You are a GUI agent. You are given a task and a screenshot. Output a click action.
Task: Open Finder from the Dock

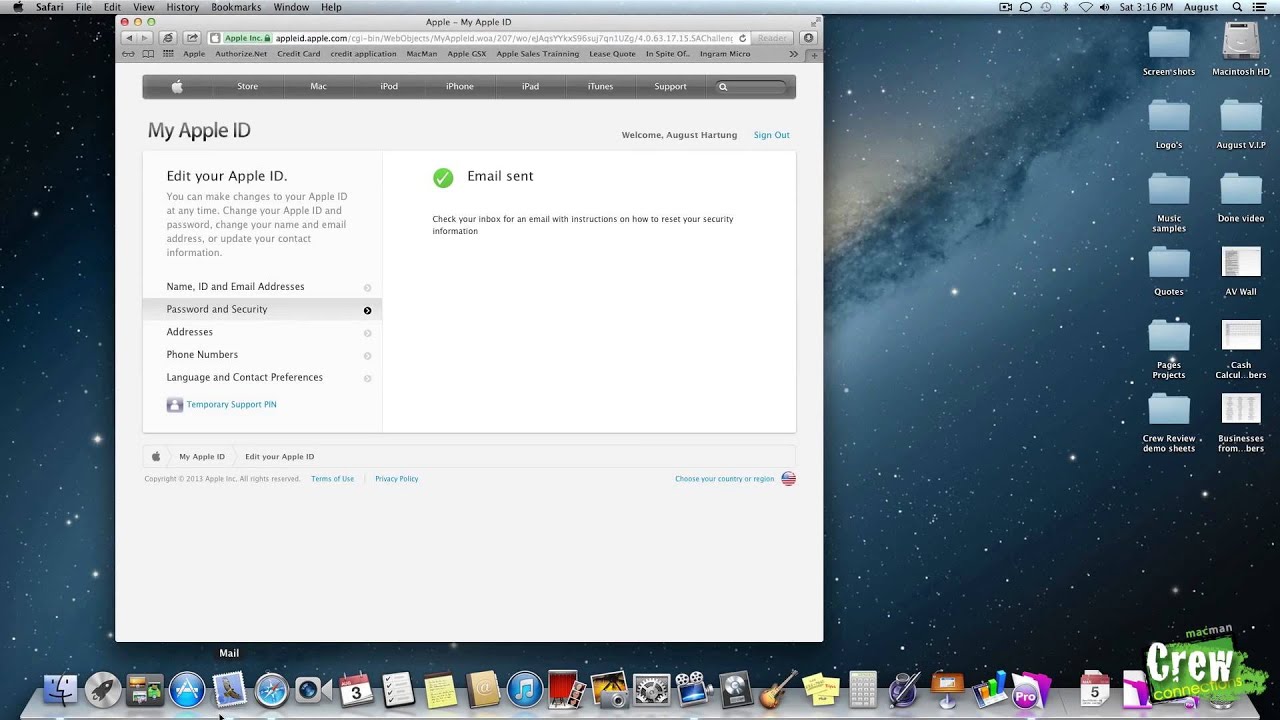(x=61, y=690)
